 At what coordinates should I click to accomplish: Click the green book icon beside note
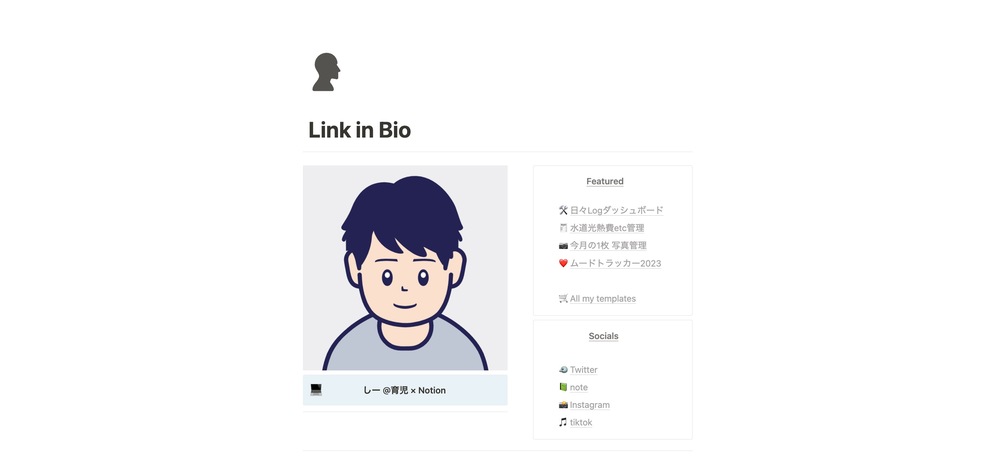[x=563, y=387]
